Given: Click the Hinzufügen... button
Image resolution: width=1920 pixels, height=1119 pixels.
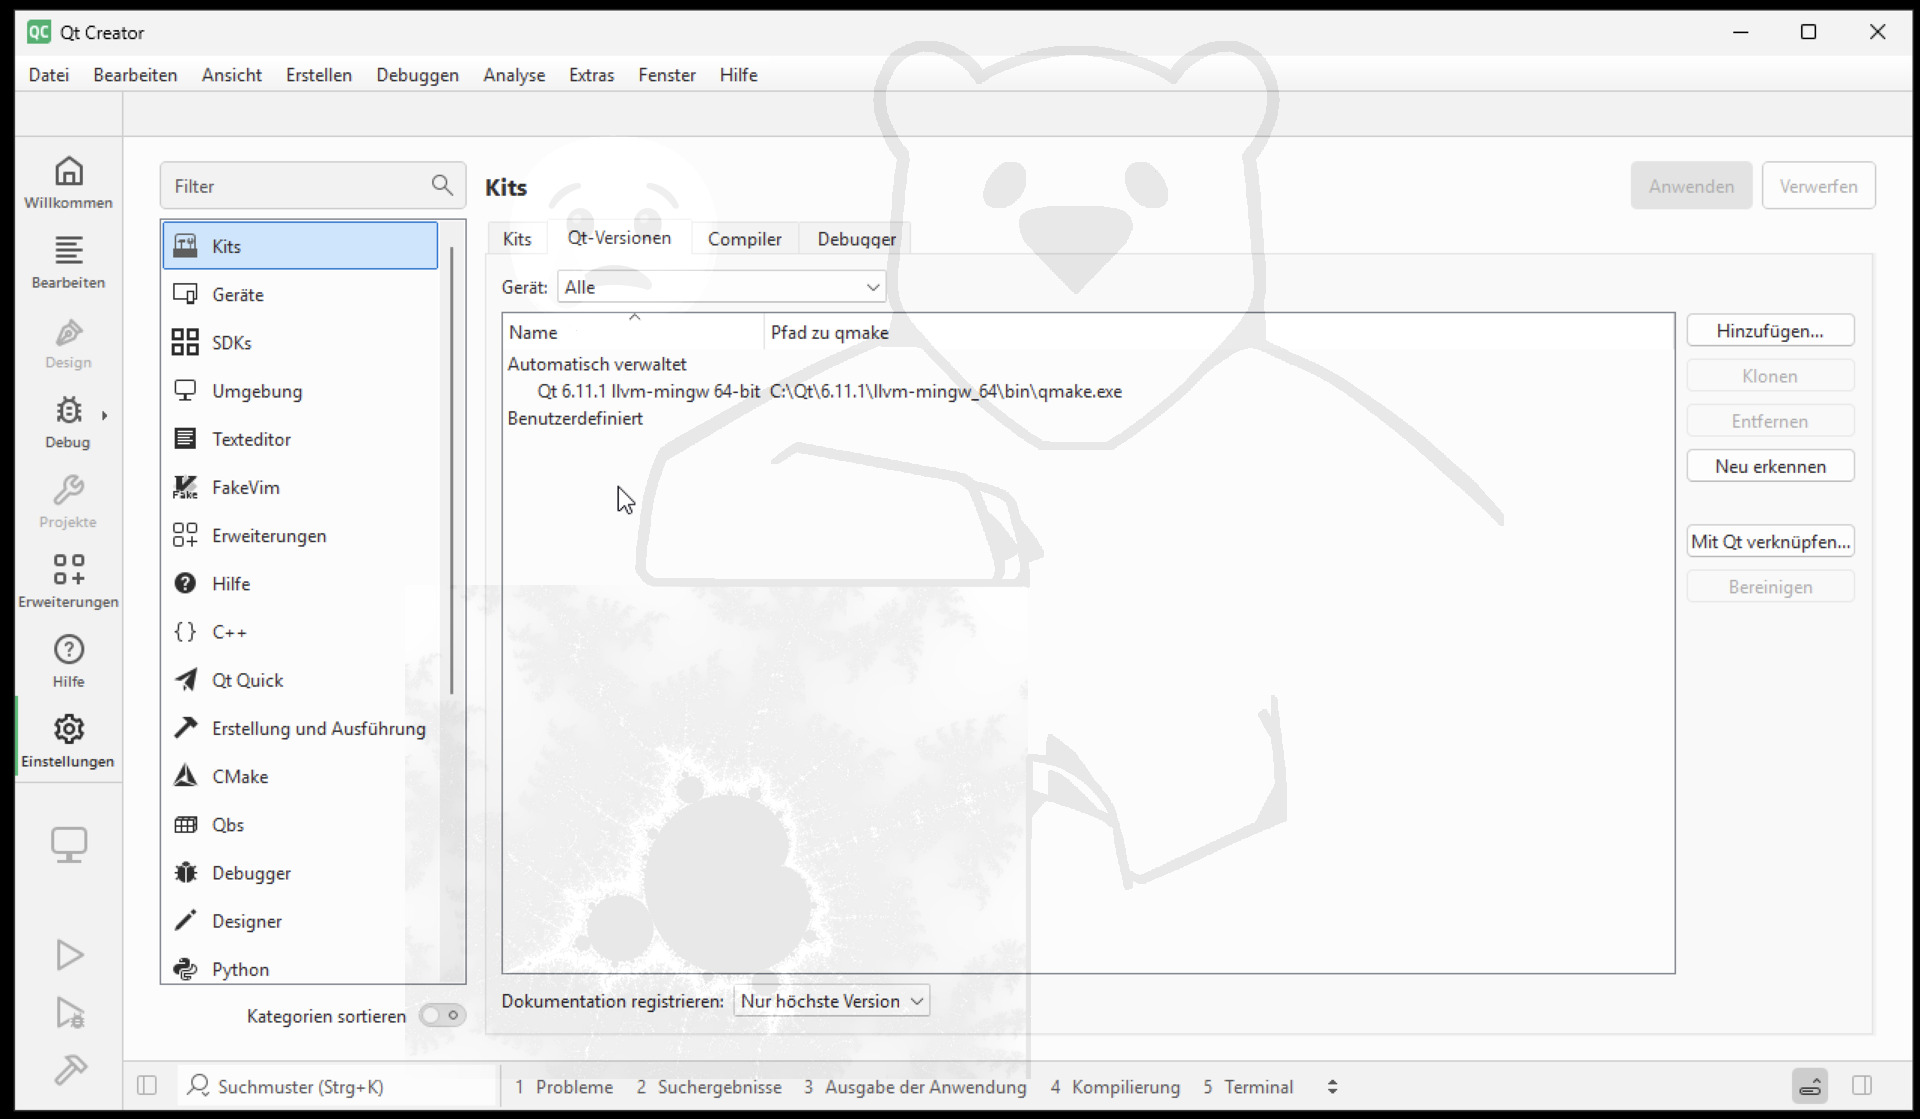Looking at the screenshot, I should pos(1770,331).
